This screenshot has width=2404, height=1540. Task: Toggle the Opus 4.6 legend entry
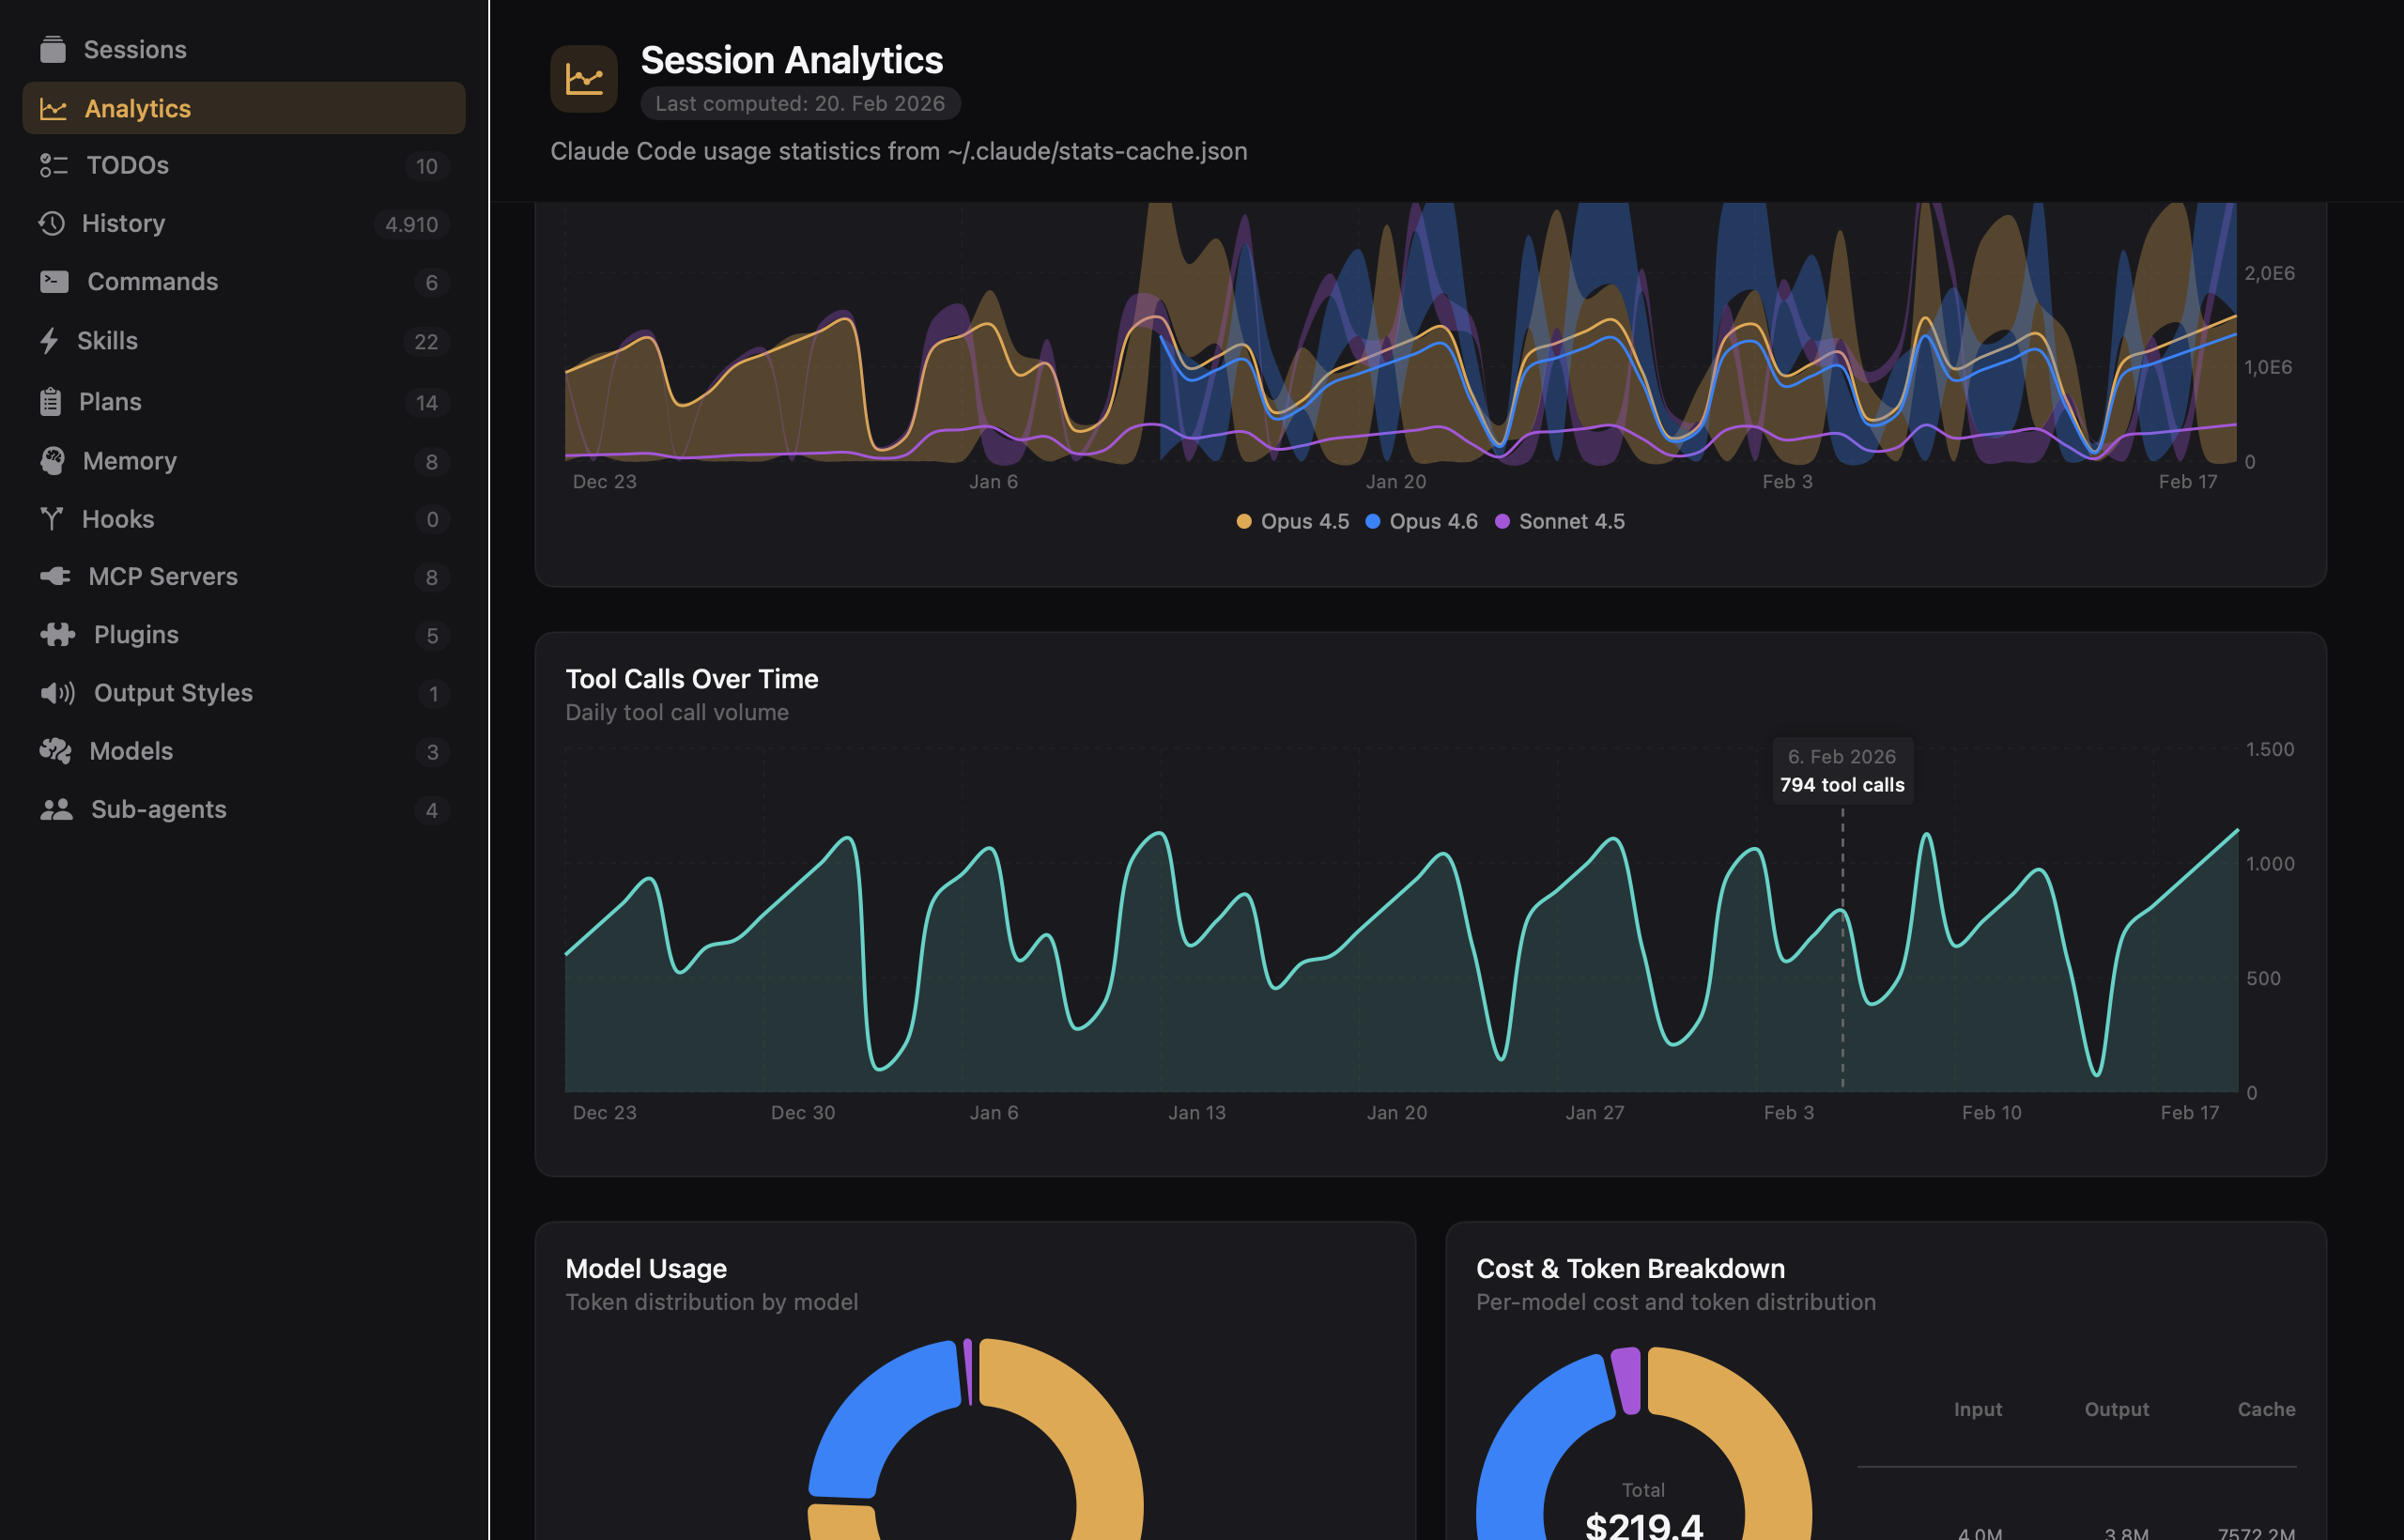pos(1422,521)
